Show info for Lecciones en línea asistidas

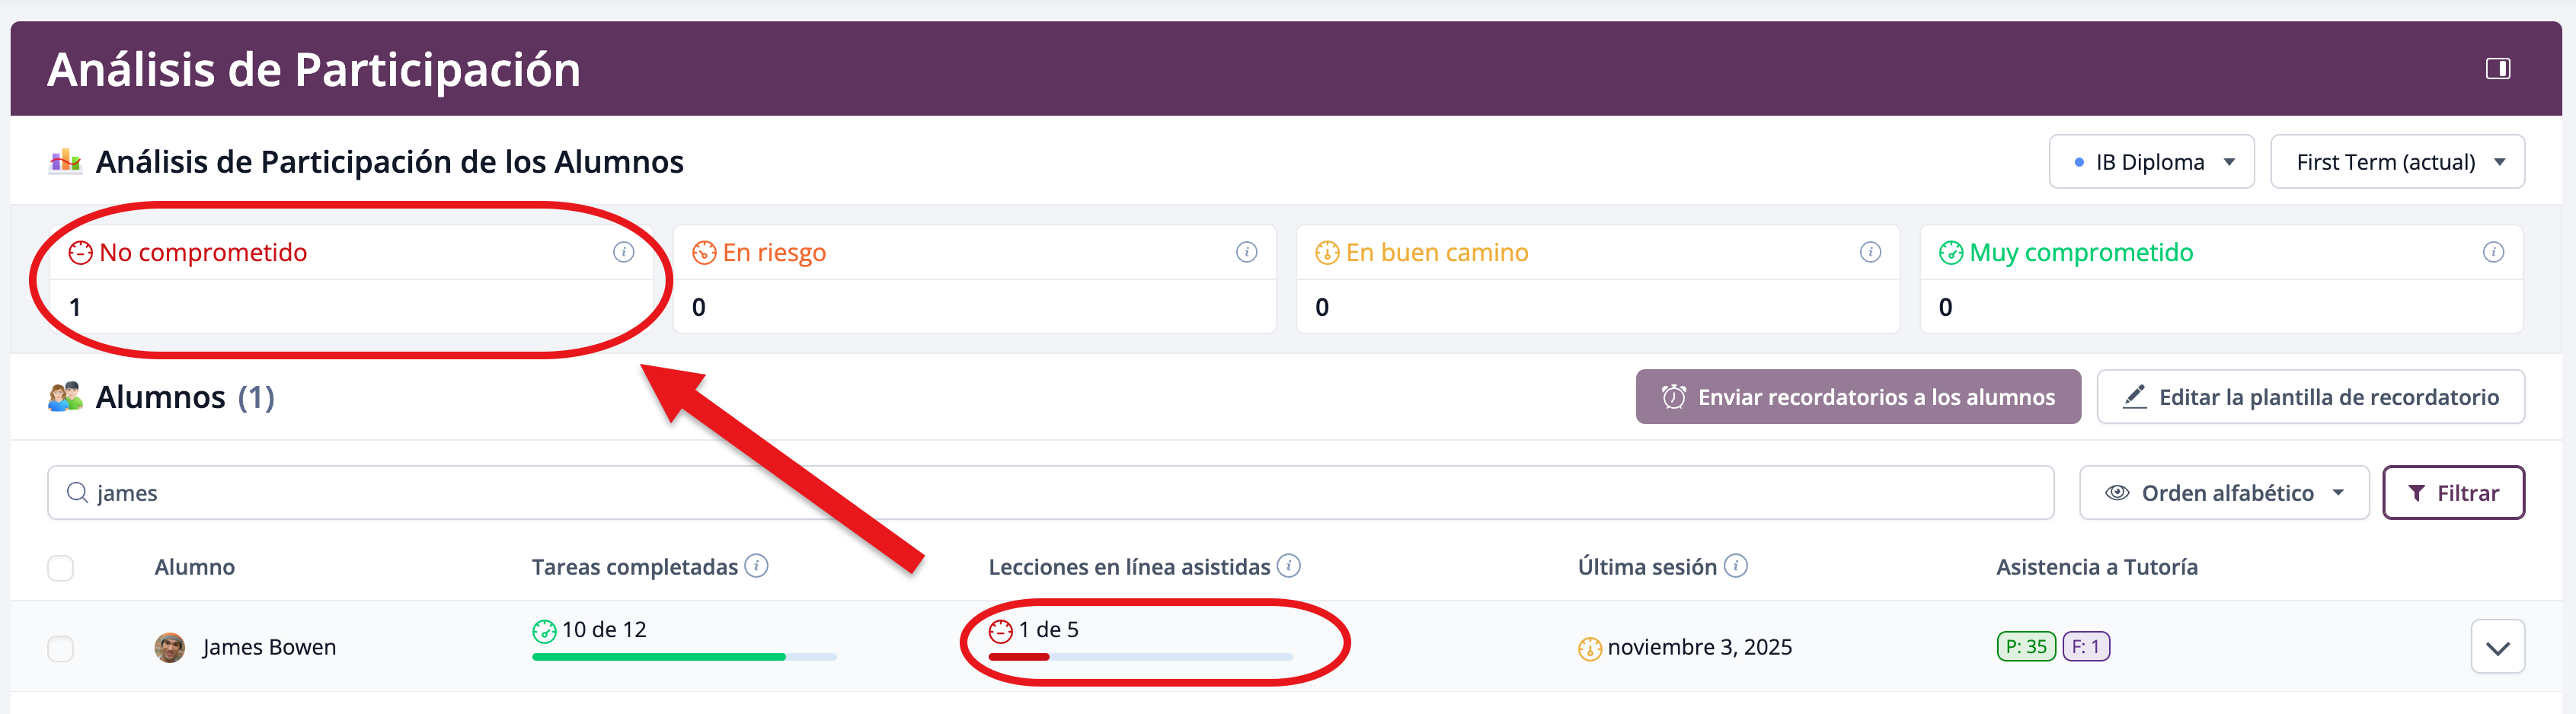click(x=1289, y=566)
